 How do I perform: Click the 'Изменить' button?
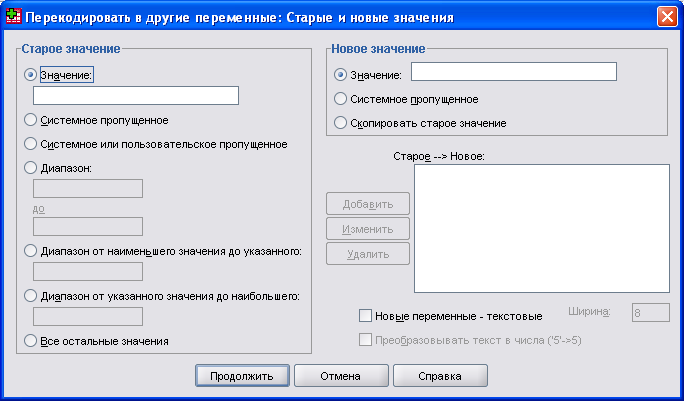click(x=368, y=229)
